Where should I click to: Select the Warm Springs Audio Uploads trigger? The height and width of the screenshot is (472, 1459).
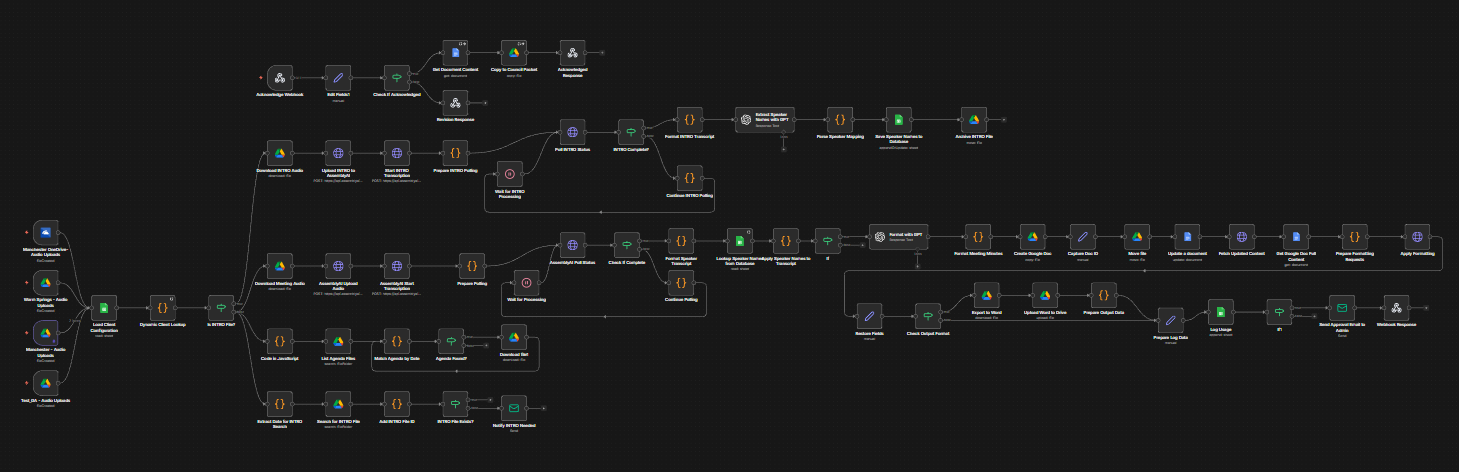[46, 283]
